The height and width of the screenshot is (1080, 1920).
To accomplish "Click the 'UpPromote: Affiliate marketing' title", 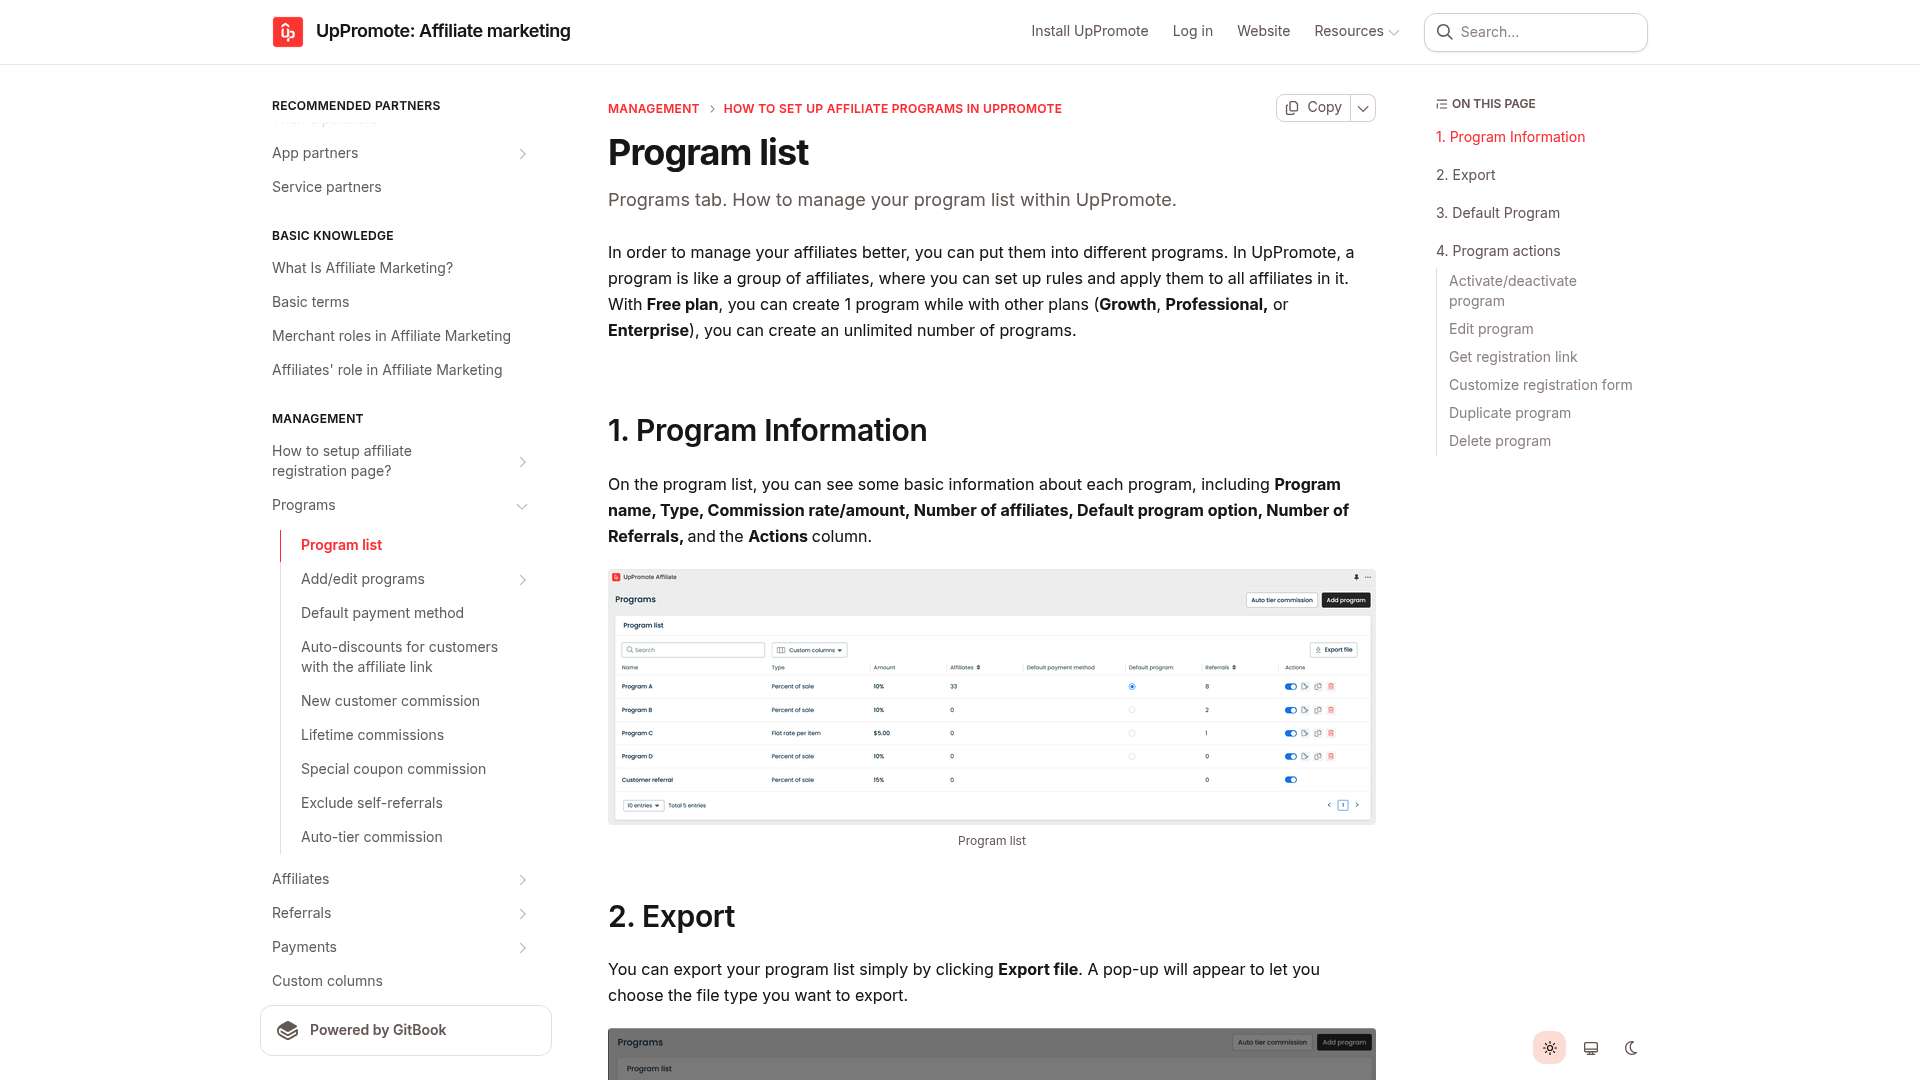I will pyautogui.click(x=443, y=31).
